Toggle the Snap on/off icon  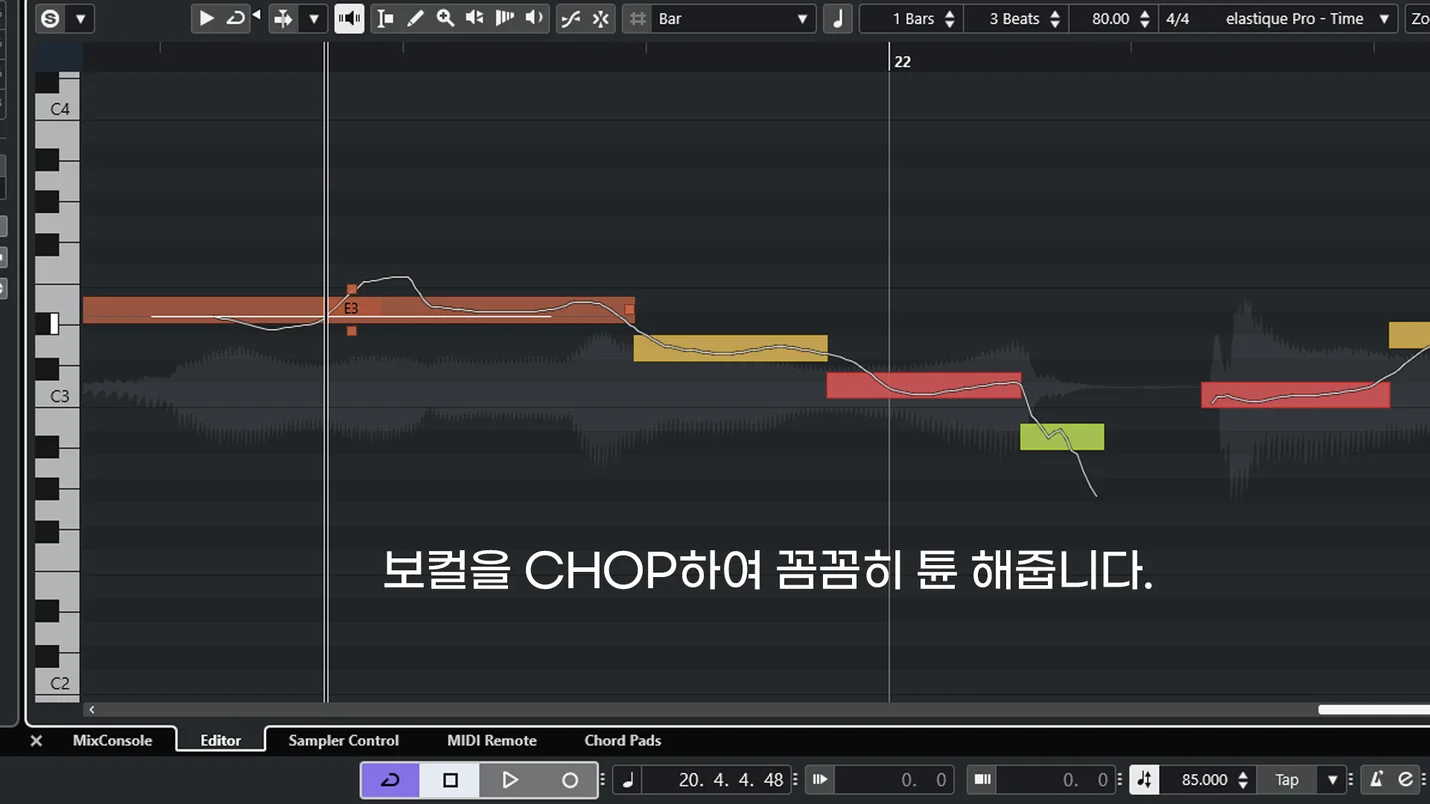click(x=600, y=18)
